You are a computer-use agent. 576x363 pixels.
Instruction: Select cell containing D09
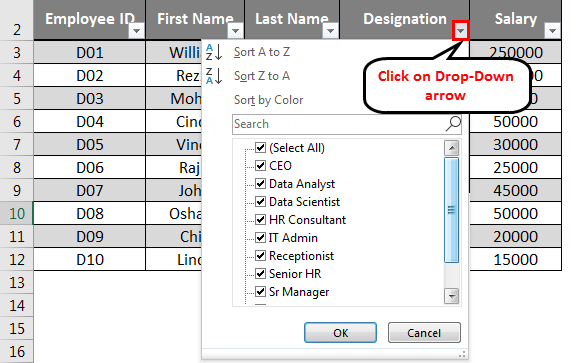[x=90, y=237]
